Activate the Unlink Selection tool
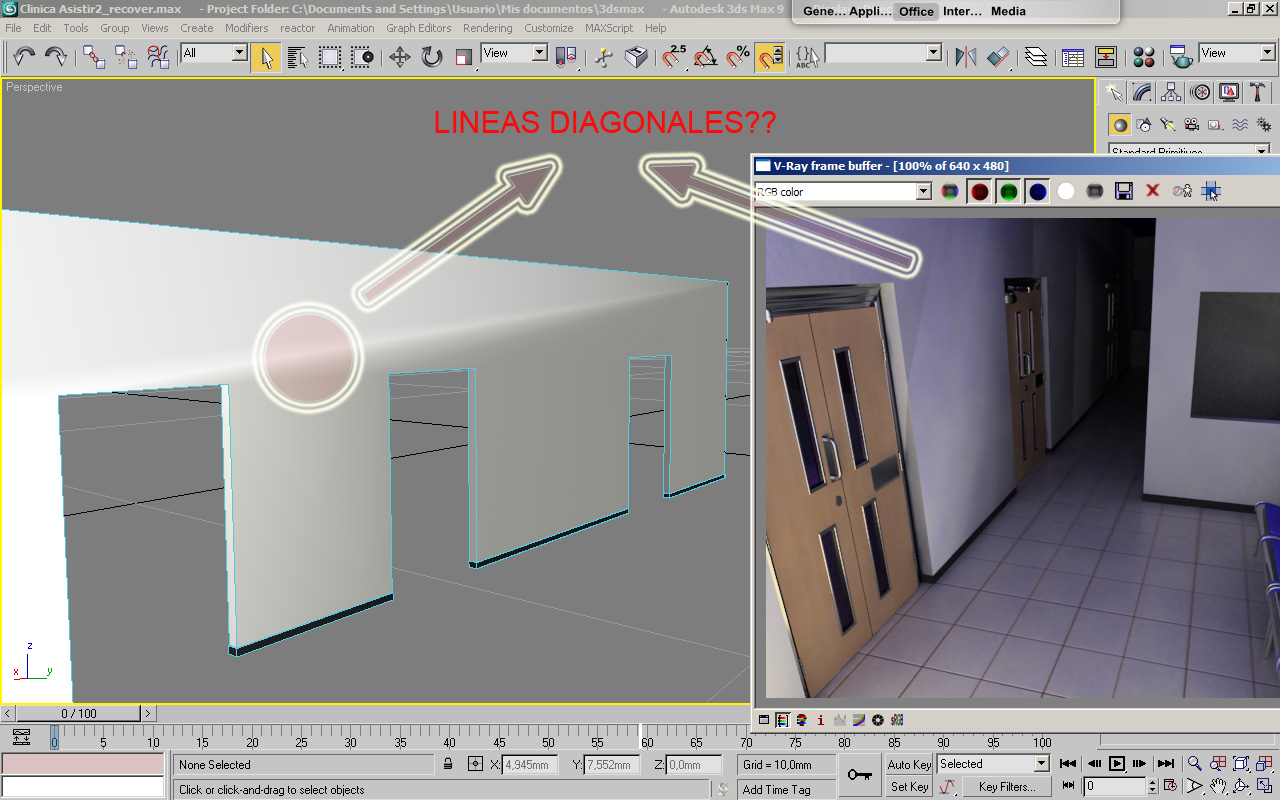This screenshot has width=1280, height=800. [x=126, y=56]
